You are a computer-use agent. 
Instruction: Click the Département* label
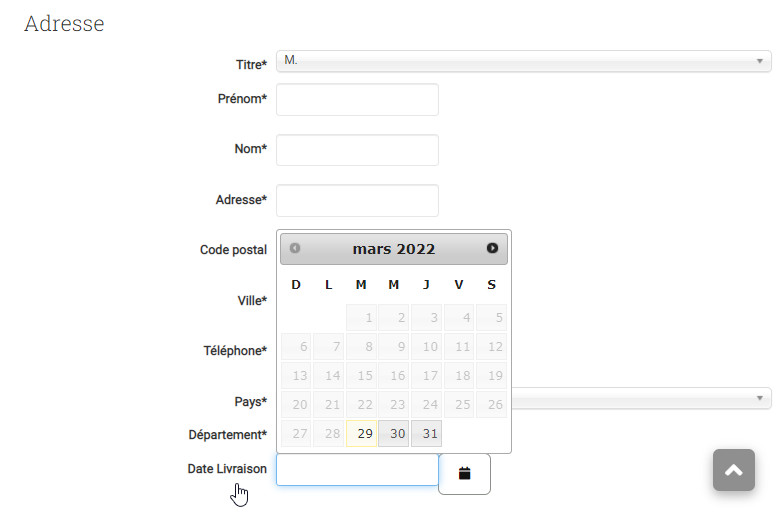(x=227, y=435)
